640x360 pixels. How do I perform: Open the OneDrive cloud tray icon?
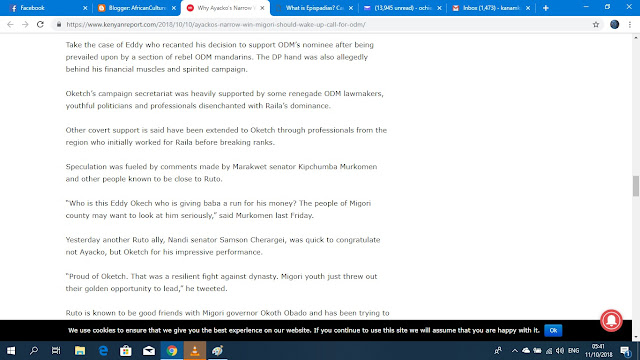[526, 351]
